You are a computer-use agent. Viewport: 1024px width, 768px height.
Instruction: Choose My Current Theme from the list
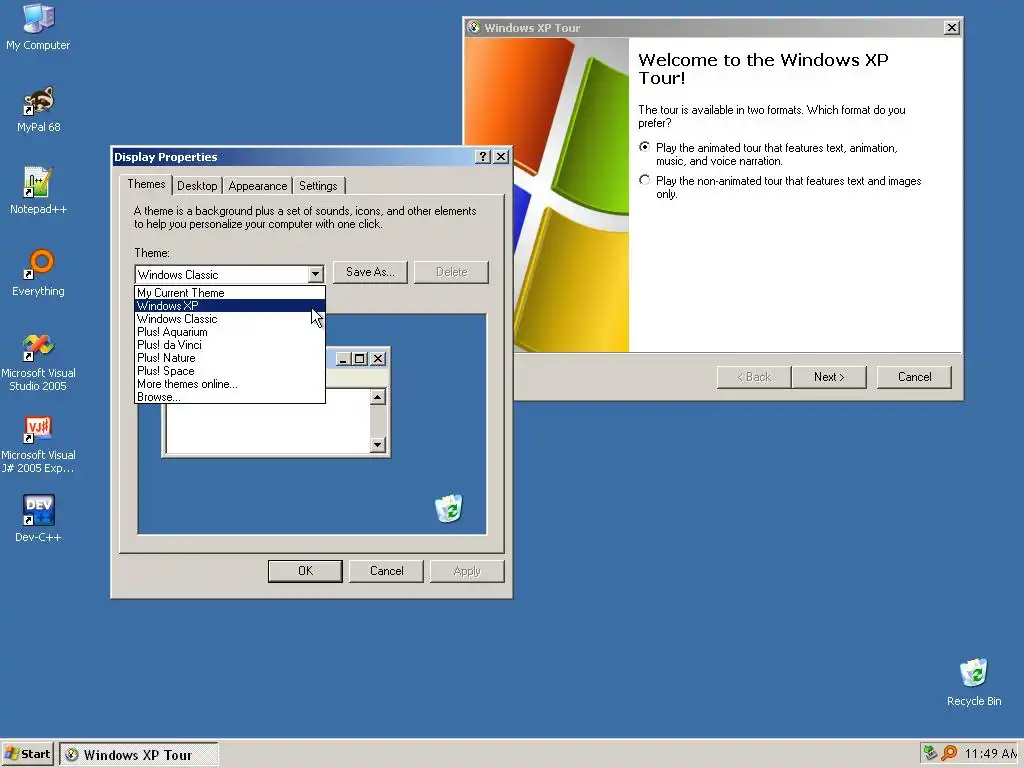point(230,293)
